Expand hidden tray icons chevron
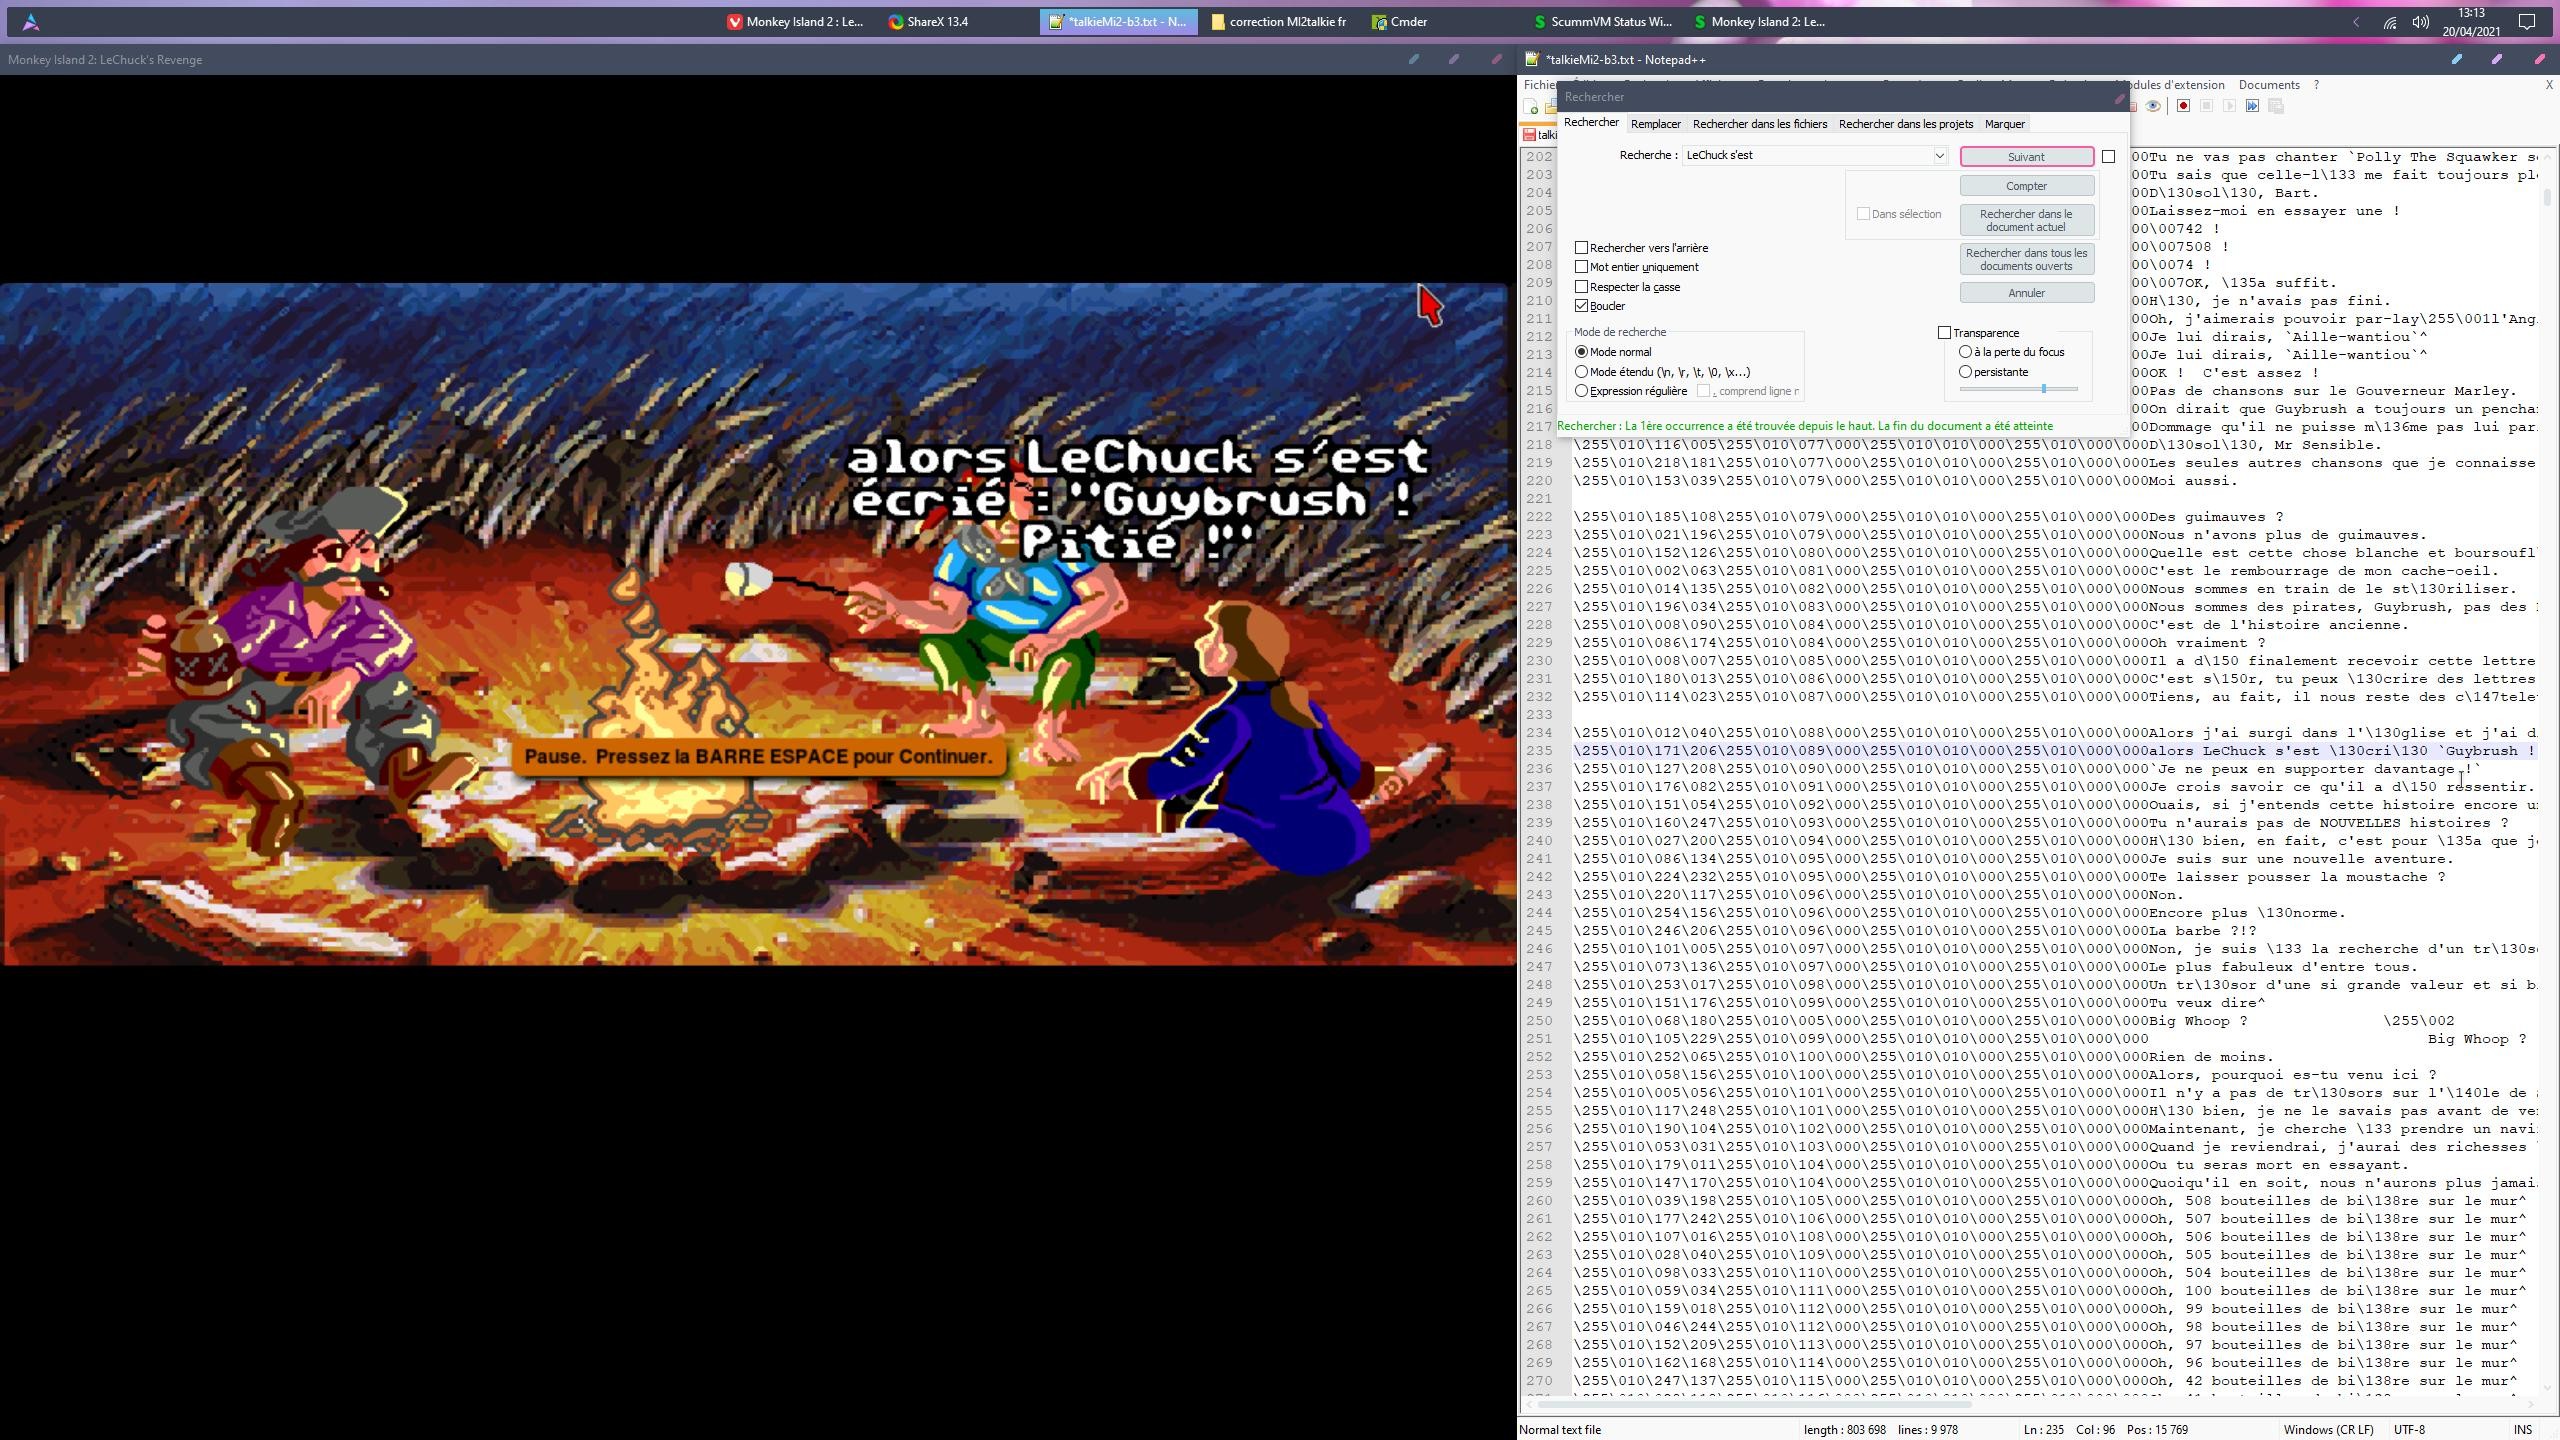The width and height of the screenshot is (2560, 1440). click(2356, 22)
